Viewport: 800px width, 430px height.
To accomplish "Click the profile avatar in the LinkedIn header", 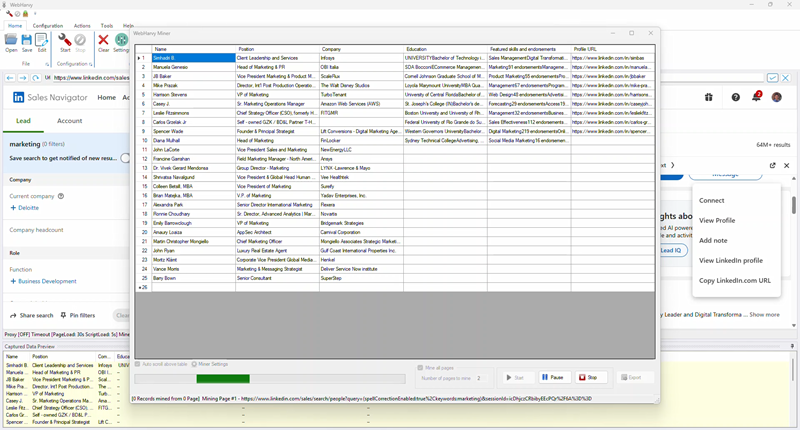I will [x=777, y=97].
